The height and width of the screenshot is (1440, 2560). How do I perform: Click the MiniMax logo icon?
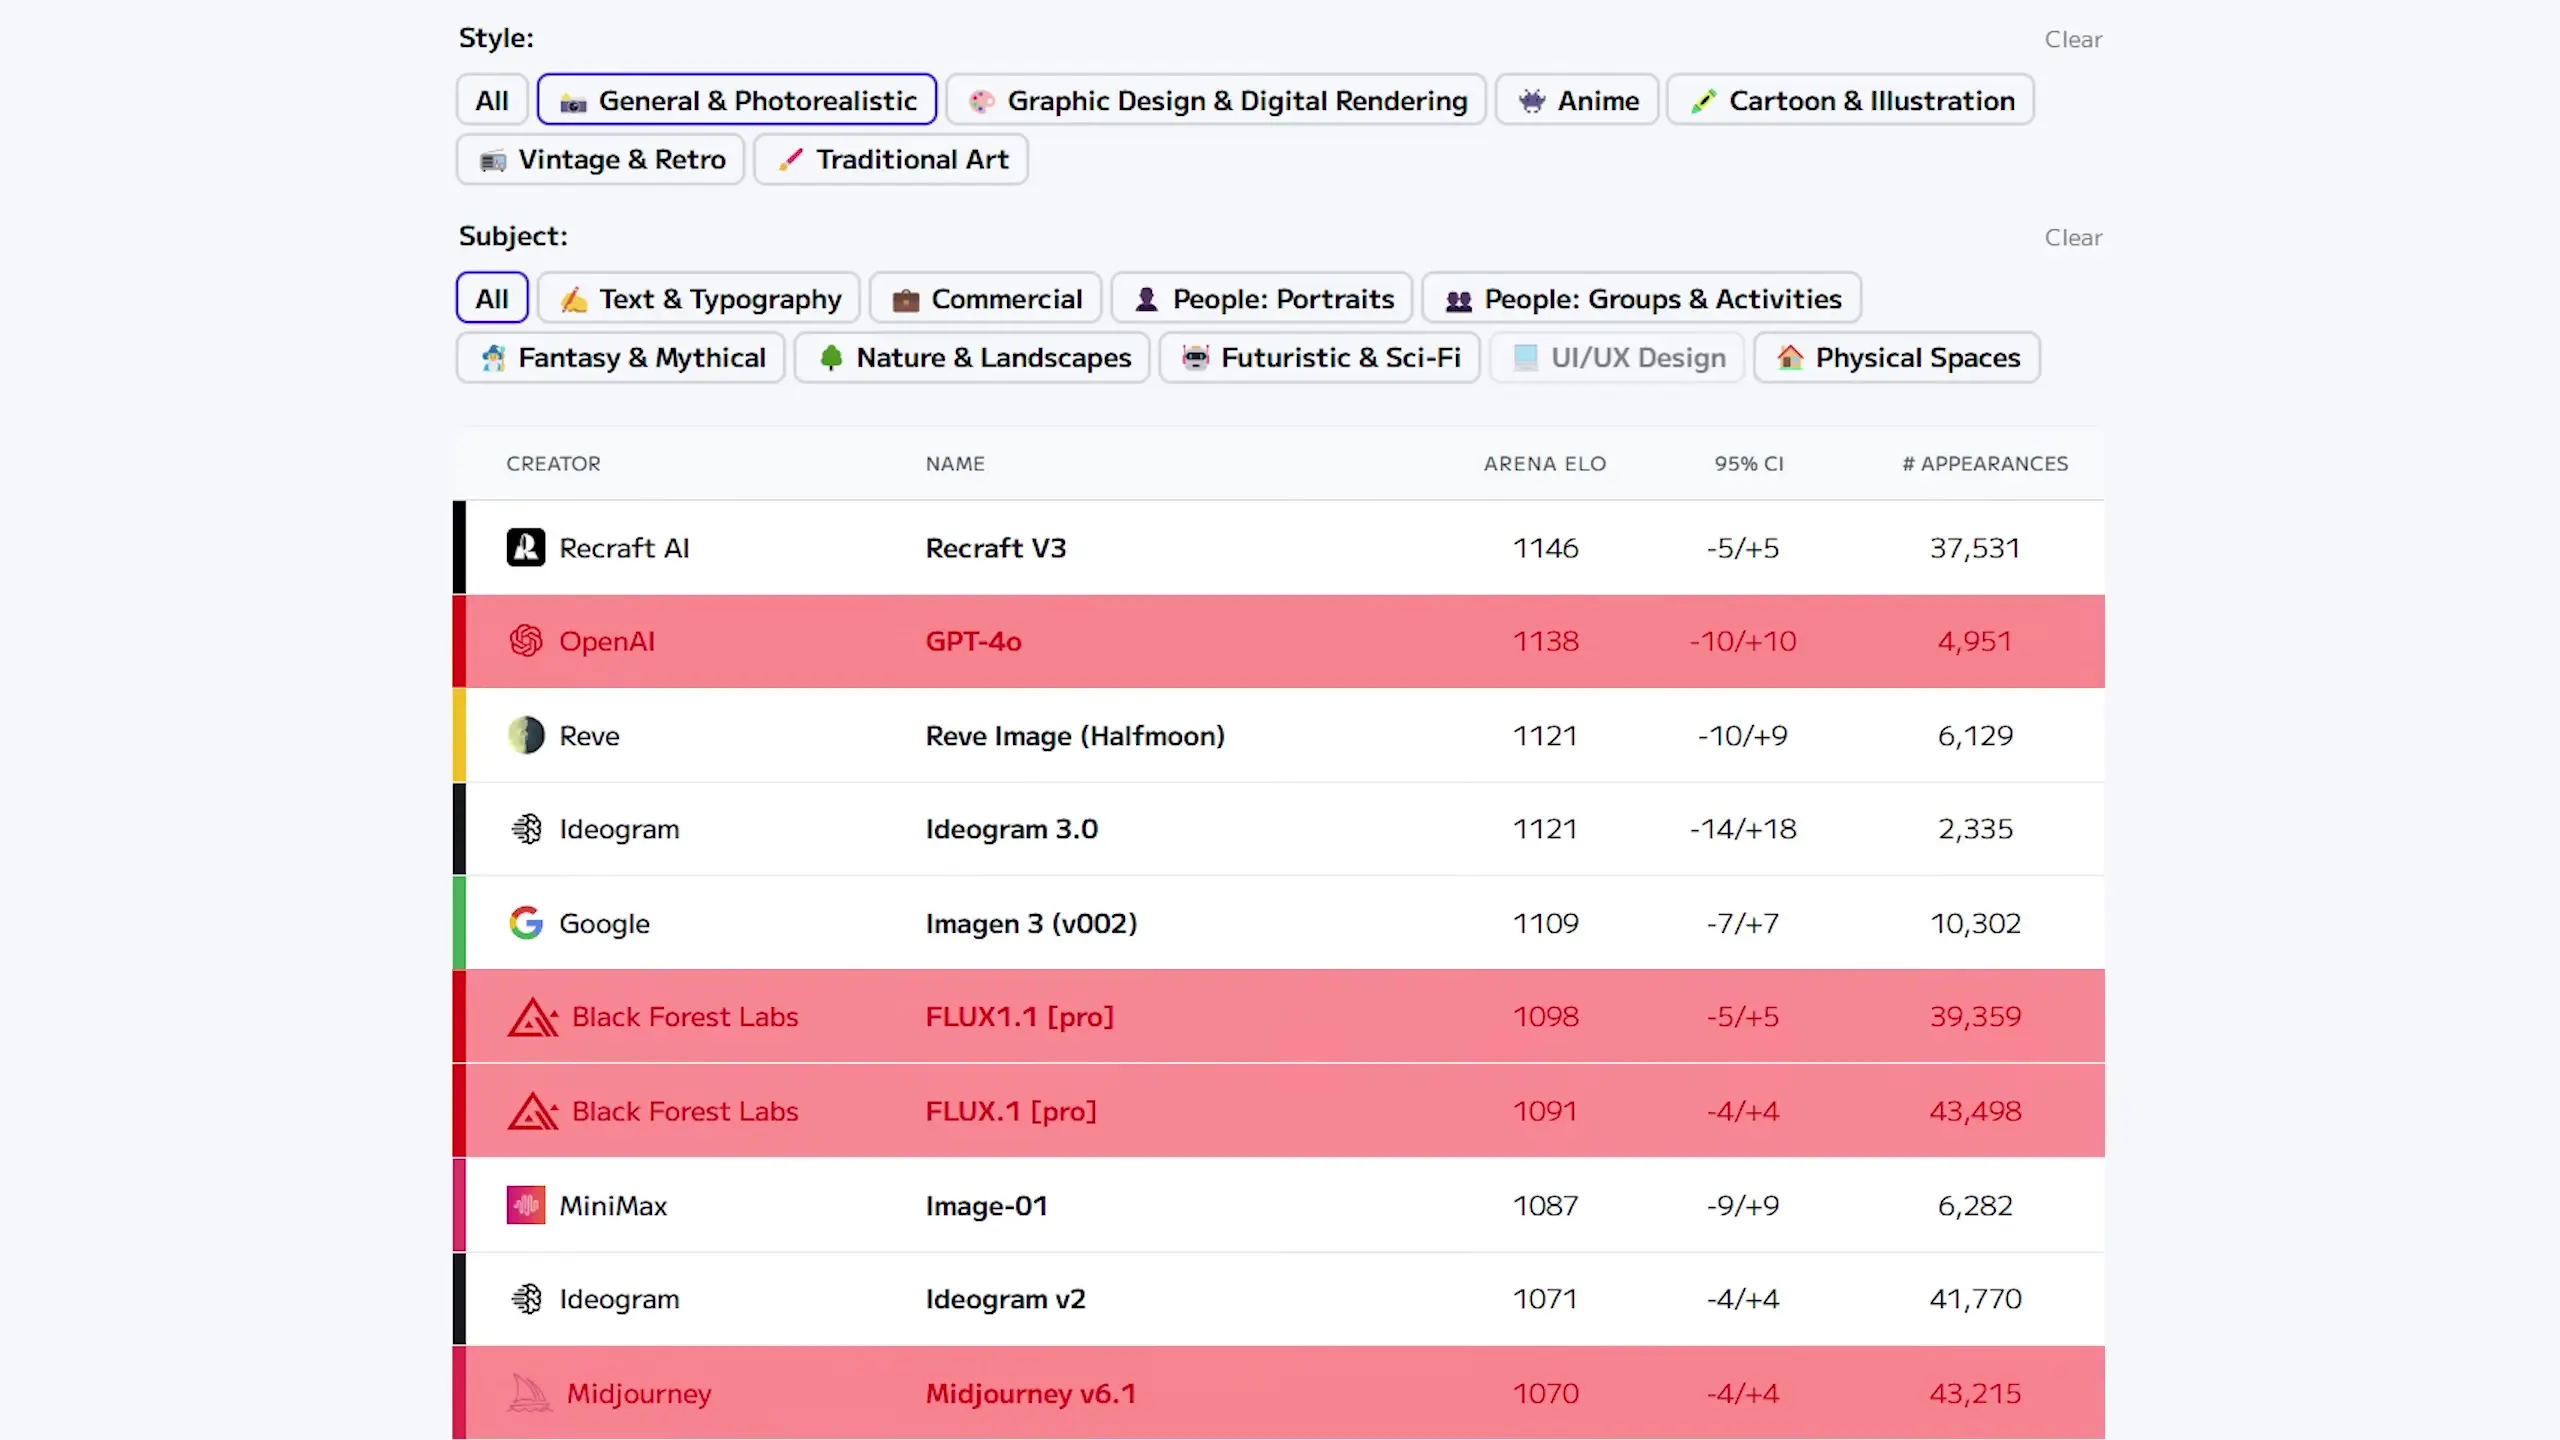526,1205
